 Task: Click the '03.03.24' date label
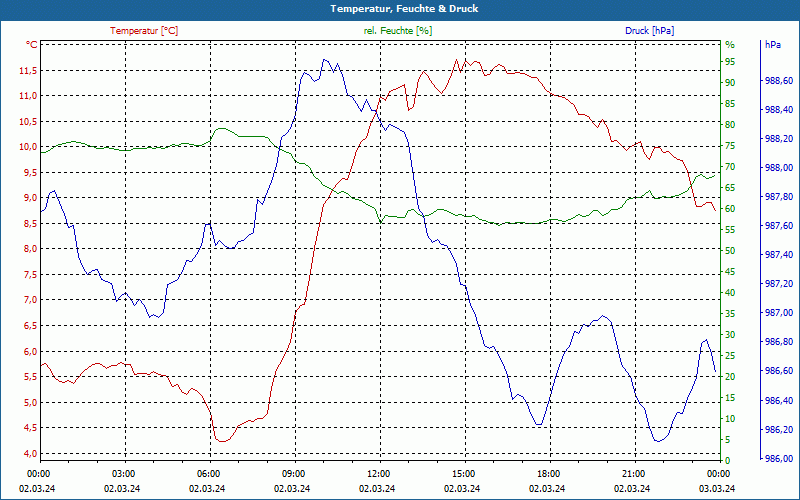(717, 488)
